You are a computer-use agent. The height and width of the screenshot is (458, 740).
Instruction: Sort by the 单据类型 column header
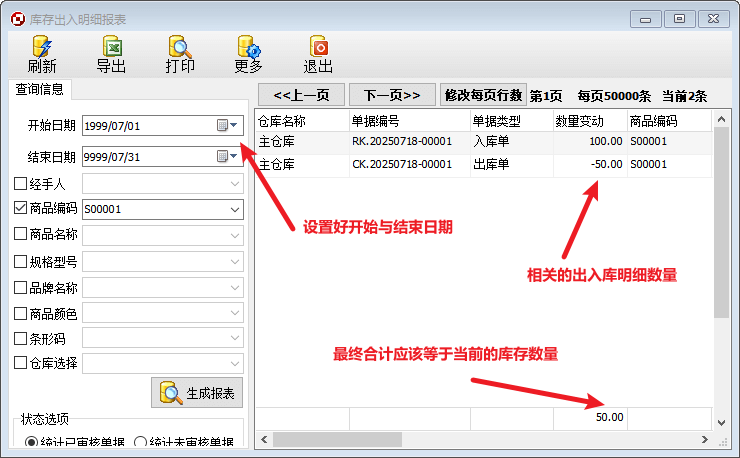tap(512, 121)
